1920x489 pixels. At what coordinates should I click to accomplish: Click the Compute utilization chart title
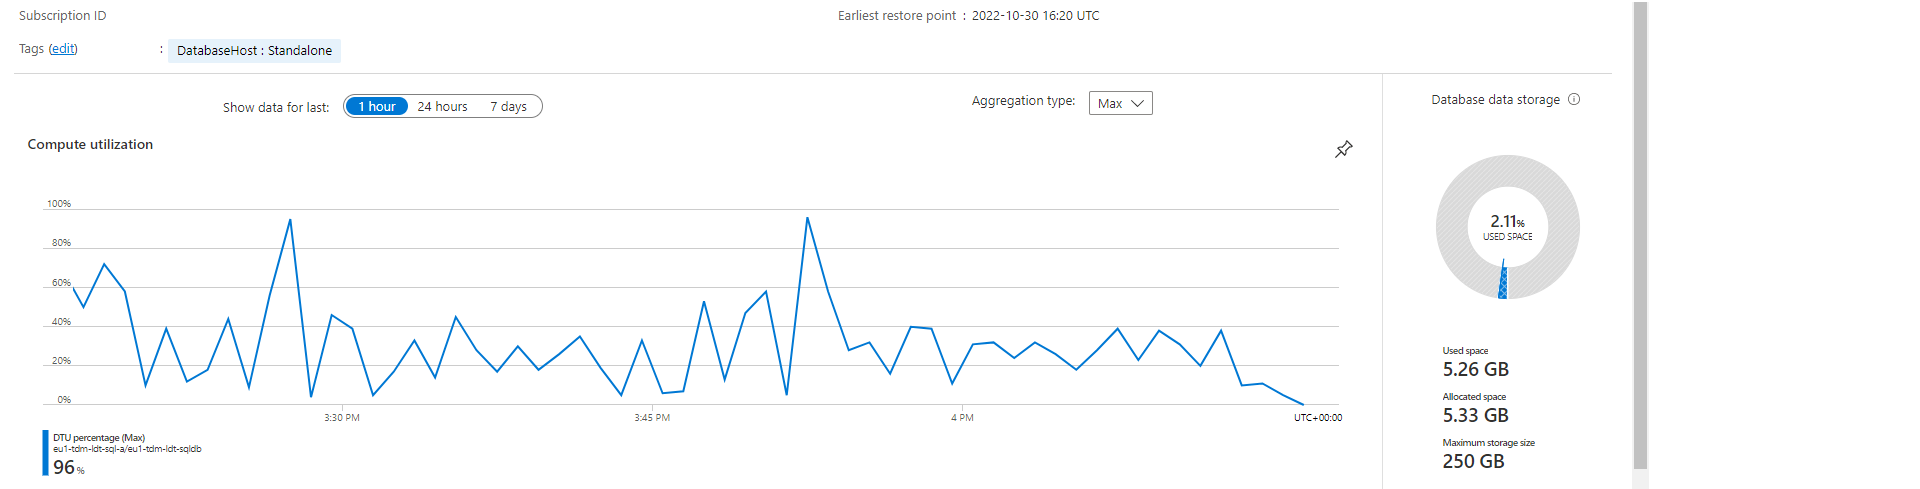point(90,144)
